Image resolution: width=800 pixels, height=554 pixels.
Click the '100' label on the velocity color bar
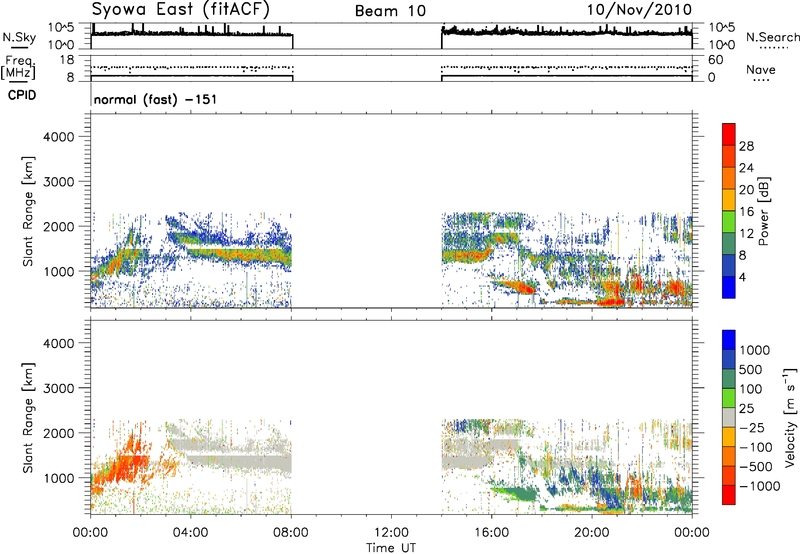[751, 389]
